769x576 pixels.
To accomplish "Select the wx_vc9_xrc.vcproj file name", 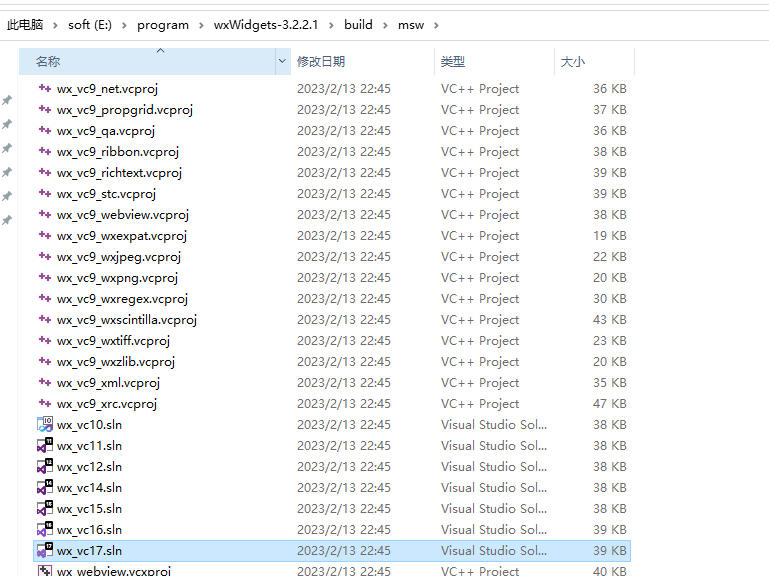I will (x=107, y=404).
